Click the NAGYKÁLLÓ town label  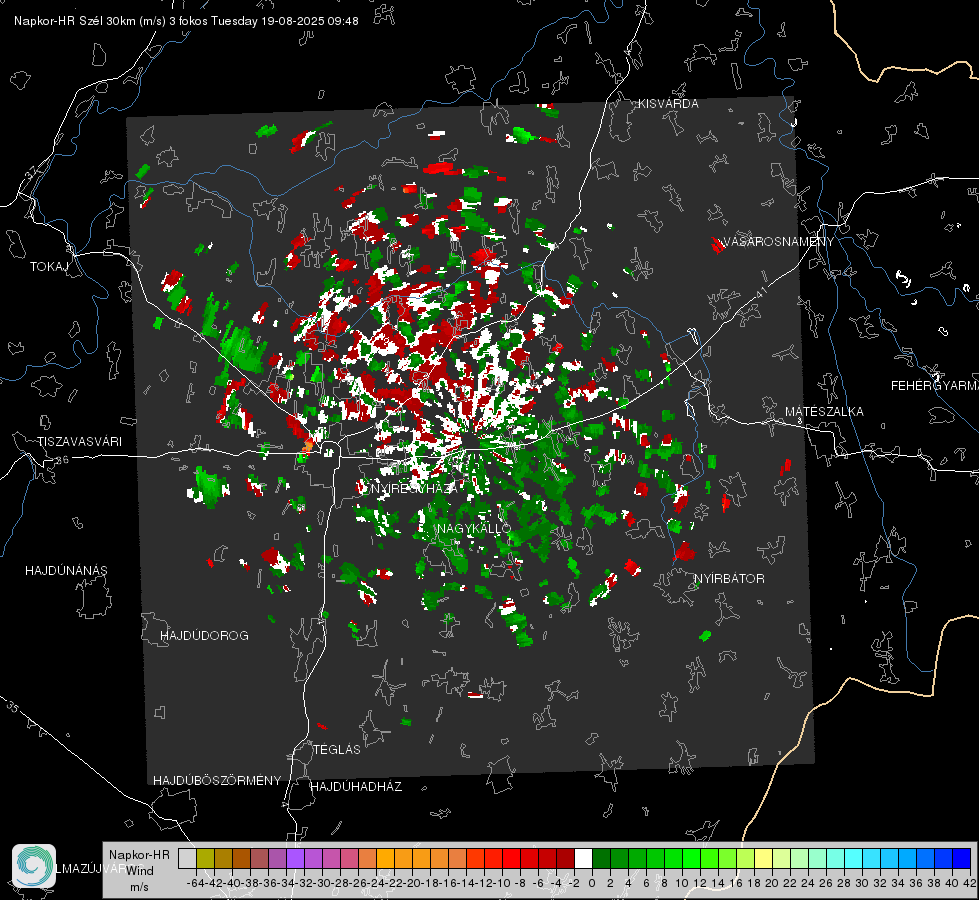pyautogui.click(x=474, y=528)
